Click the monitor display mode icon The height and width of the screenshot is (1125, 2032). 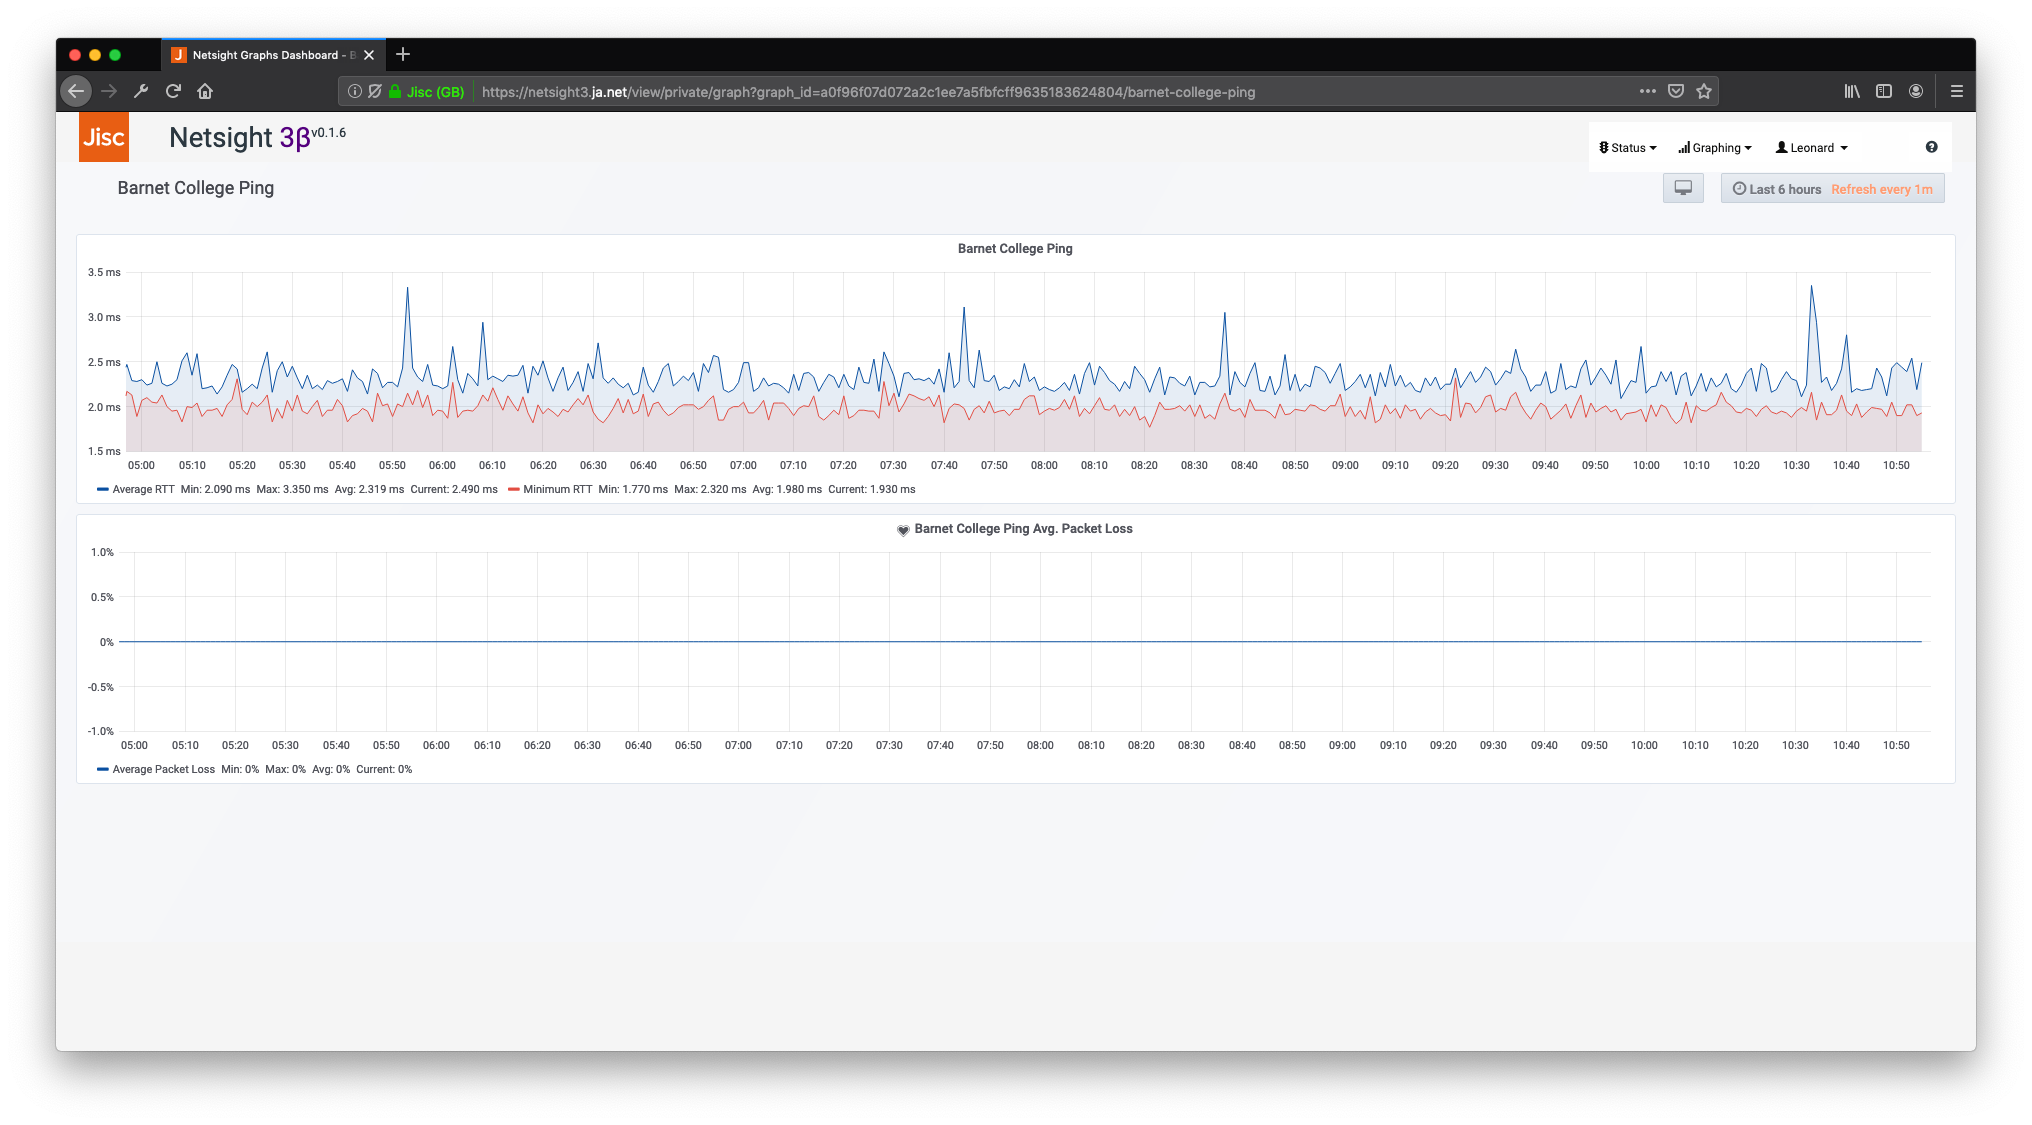coord(1683,188)
